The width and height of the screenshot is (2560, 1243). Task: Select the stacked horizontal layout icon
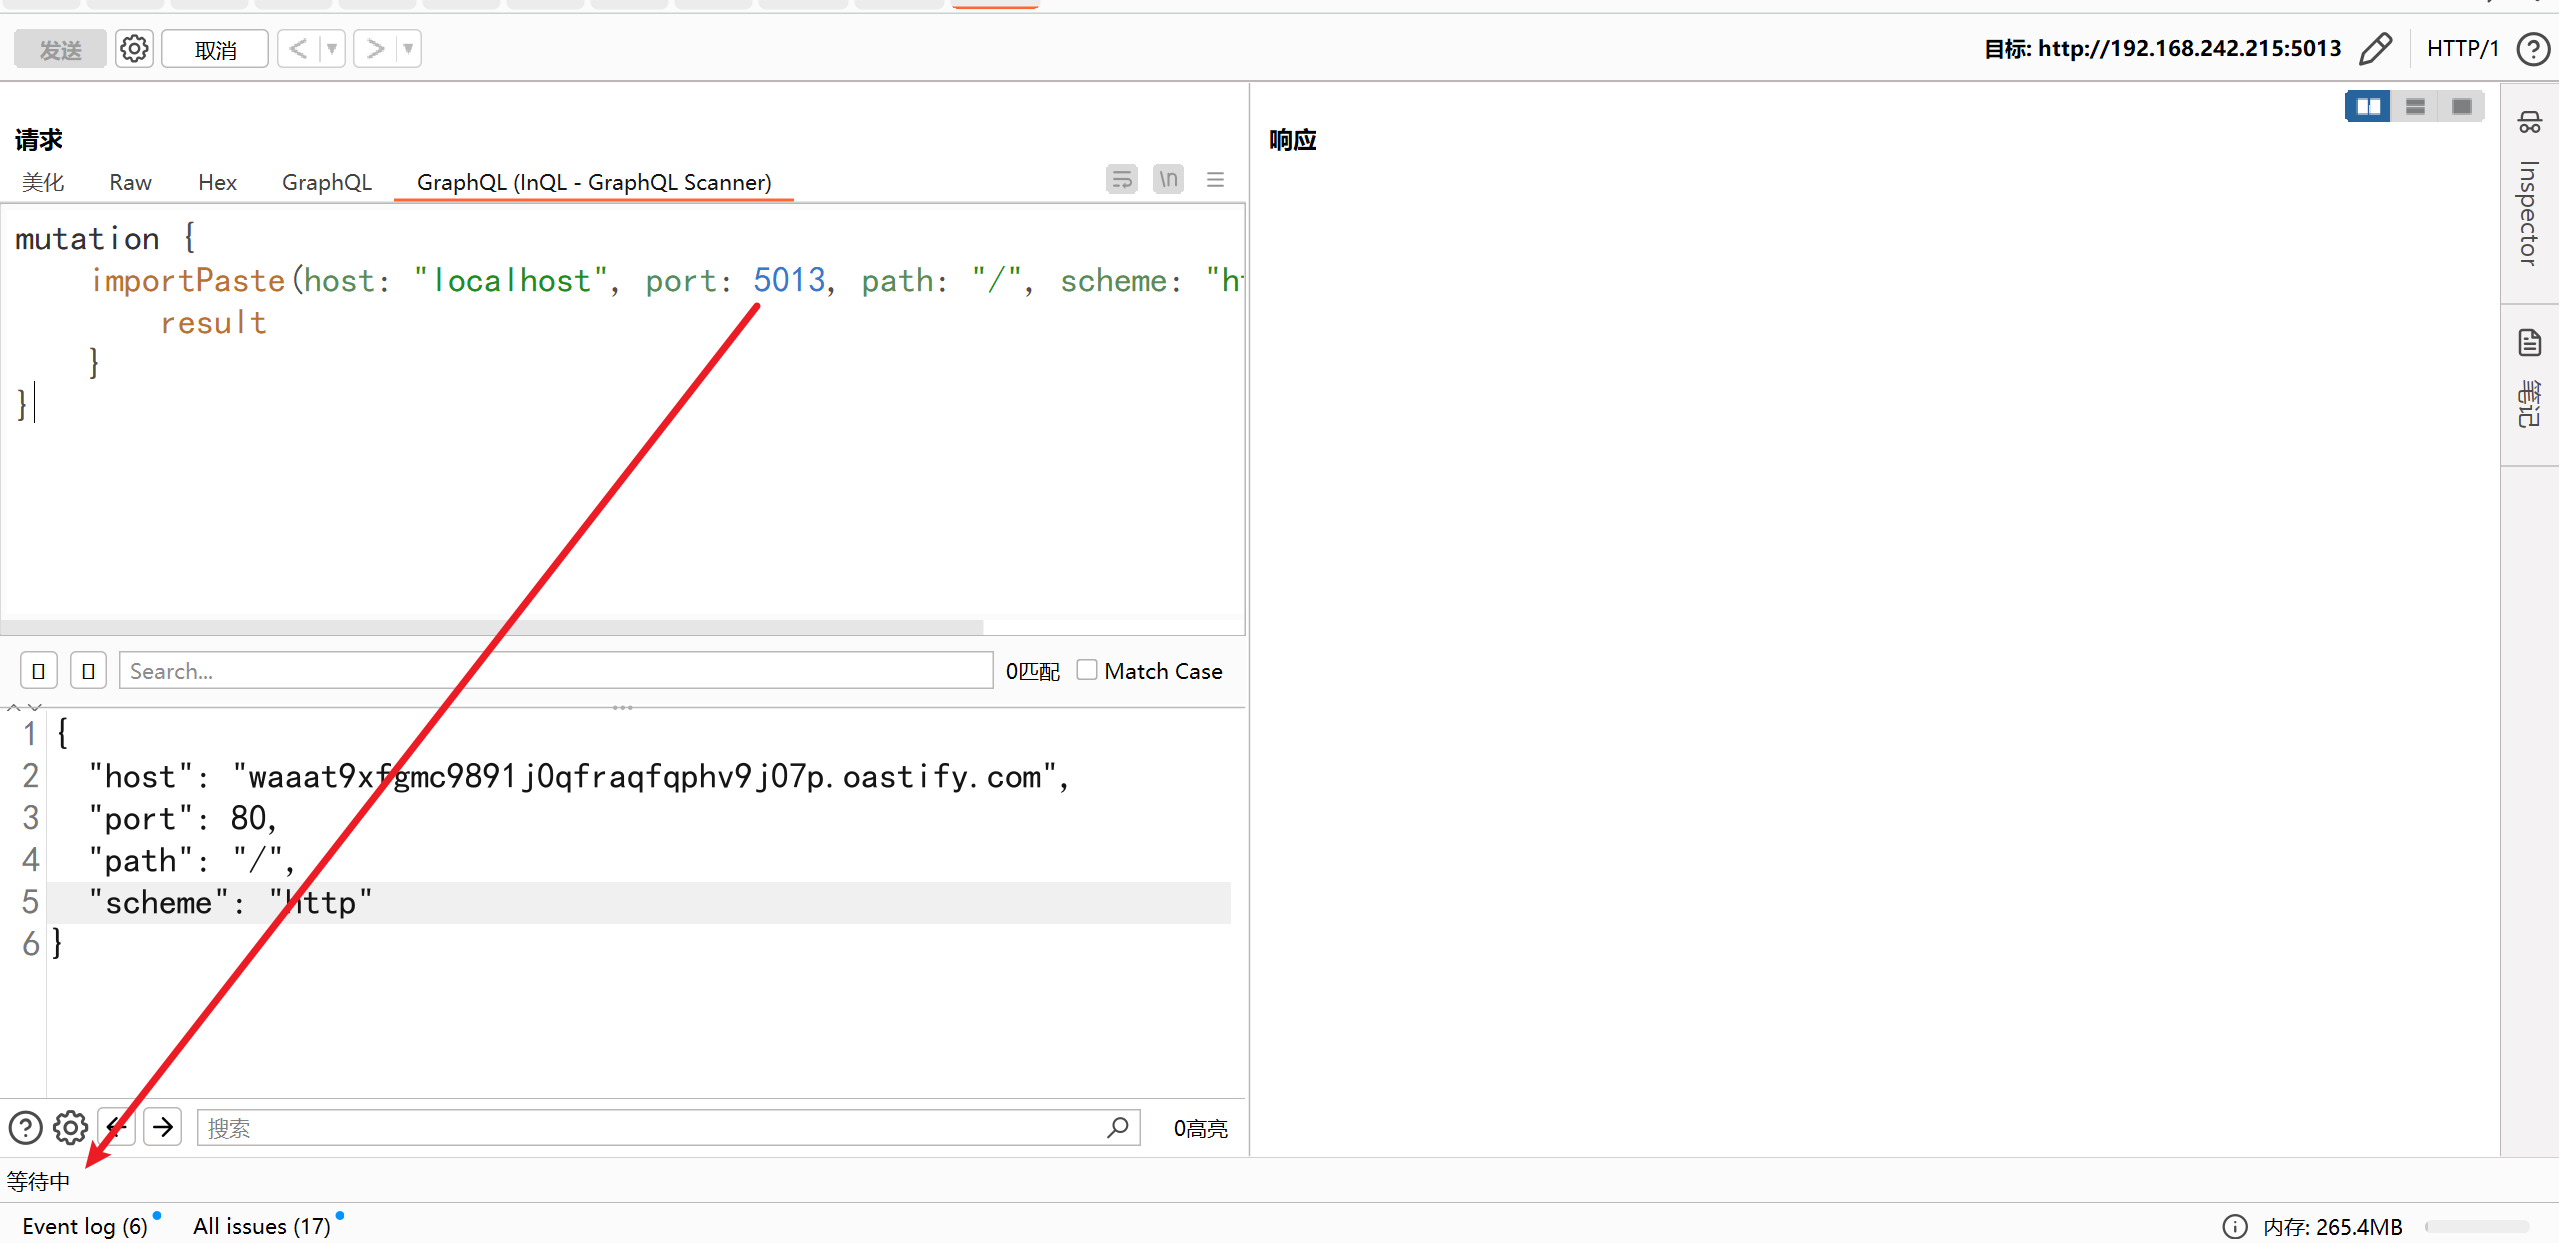click(x=2415, y=106)
